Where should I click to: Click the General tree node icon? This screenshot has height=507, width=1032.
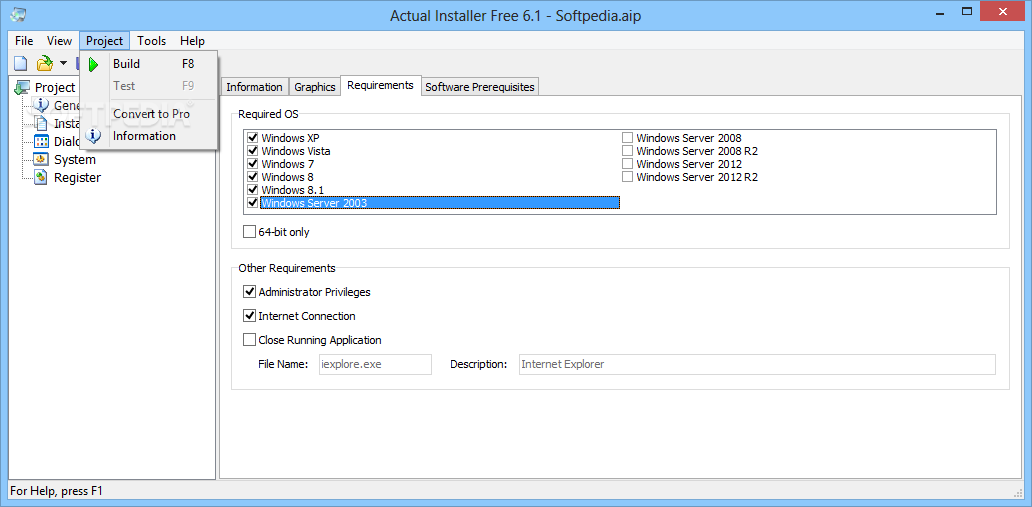[x=41, y=105]
